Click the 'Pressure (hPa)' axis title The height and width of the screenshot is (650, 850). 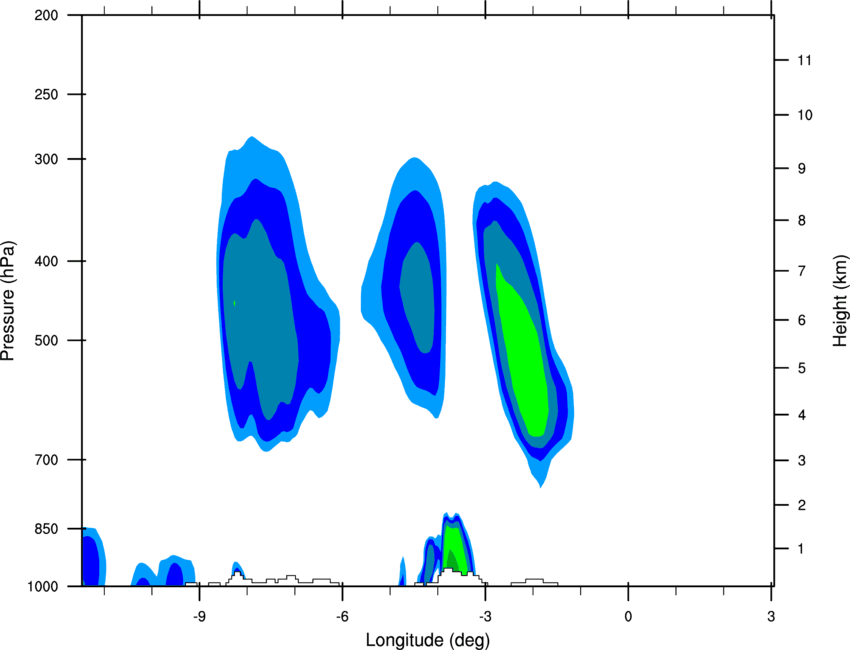[x=8, y=301]
